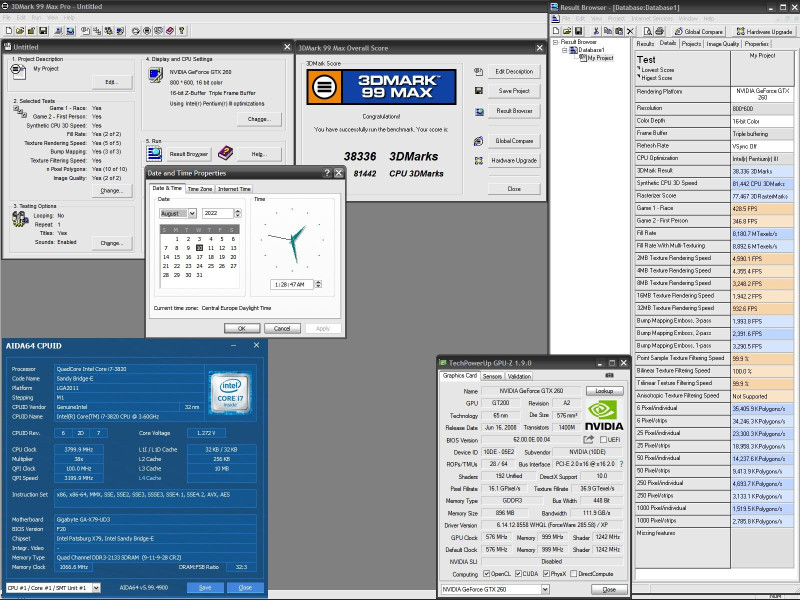Click the Lookup button in GPU-Z
The height and width of the screenshot is (600, 800).
[604, 391]
